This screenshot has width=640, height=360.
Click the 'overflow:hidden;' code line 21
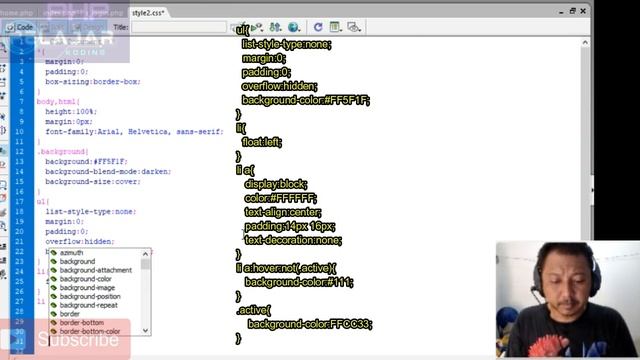tap(80, 242)
